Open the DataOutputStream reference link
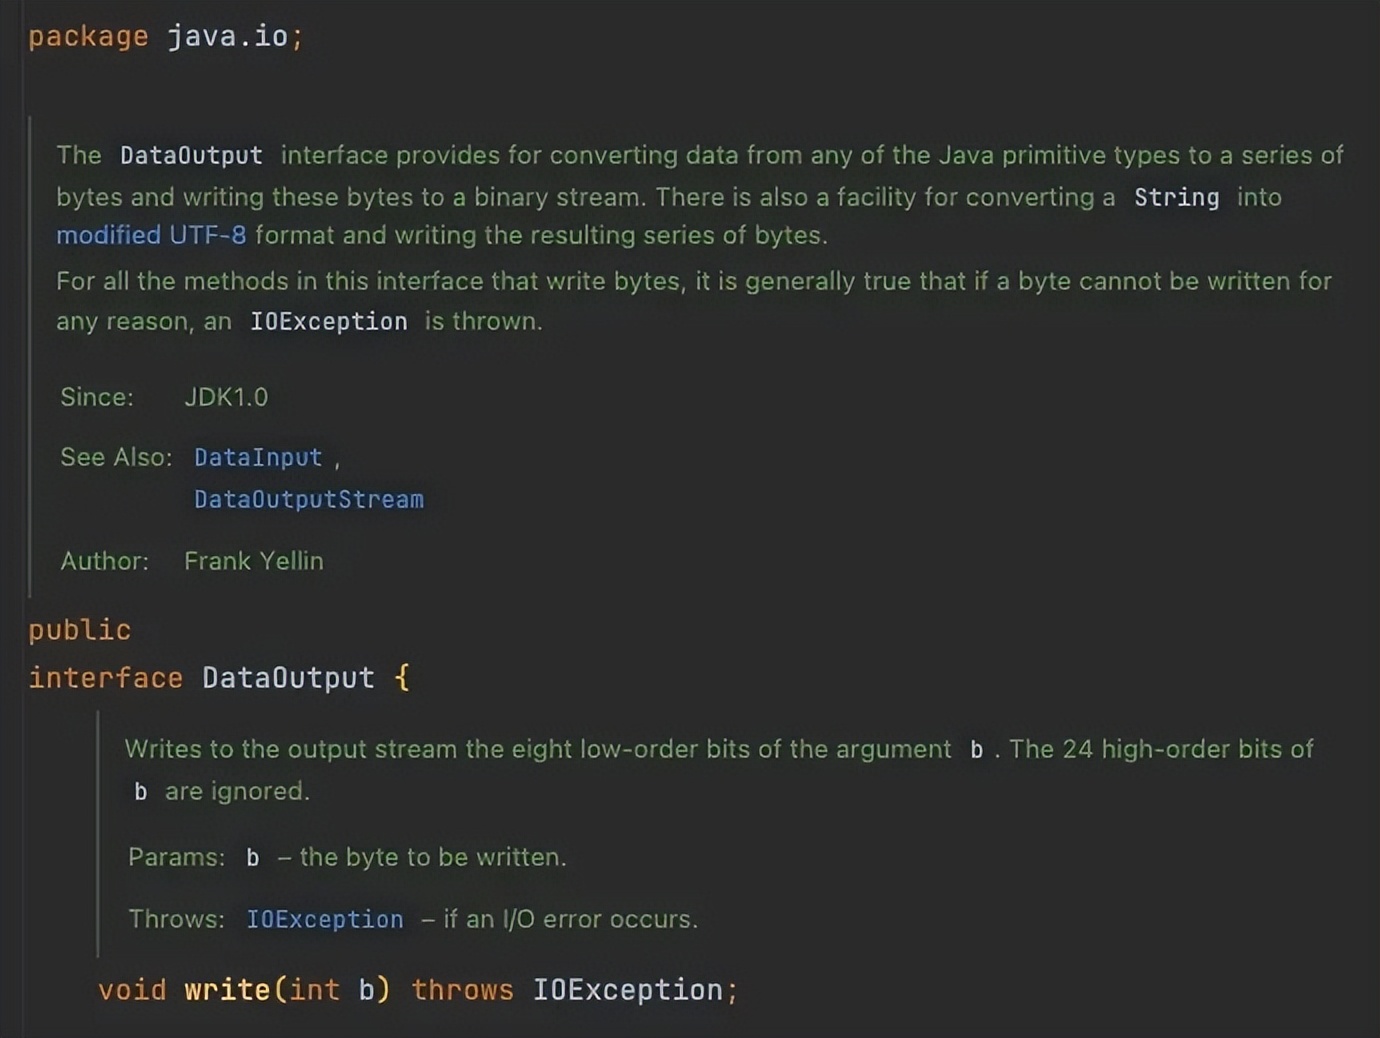1380x1038 pixels. click(x=308, y=499)
